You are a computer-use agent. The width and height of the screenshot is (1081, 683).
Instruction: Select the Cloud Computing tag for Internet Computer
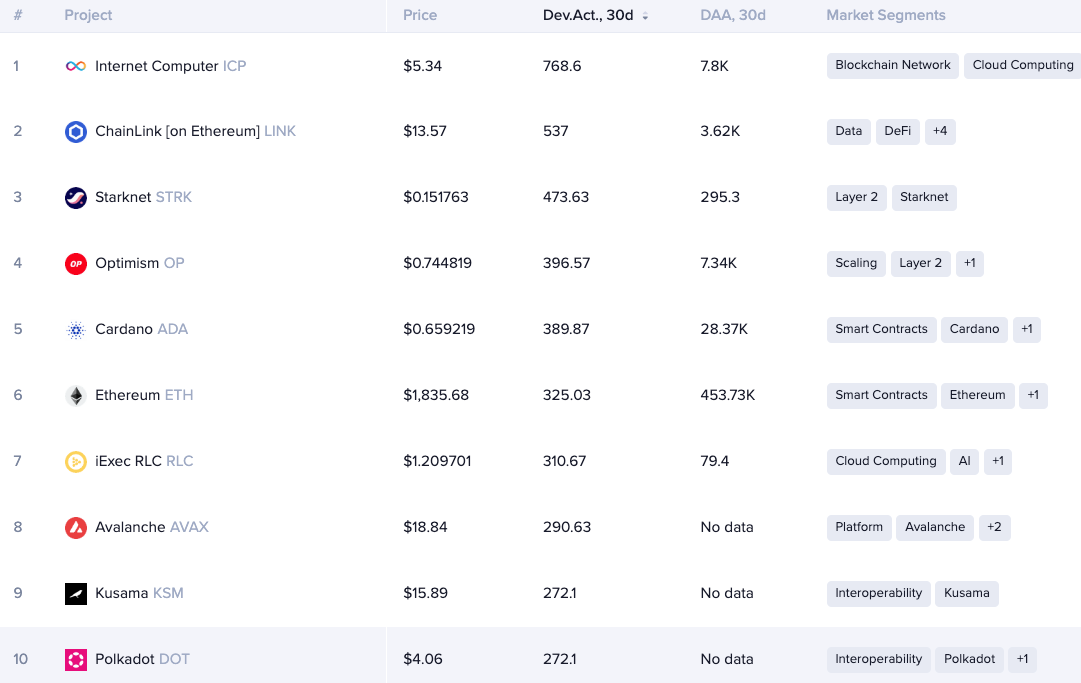pyautogui.click(x=1022, y=65)
